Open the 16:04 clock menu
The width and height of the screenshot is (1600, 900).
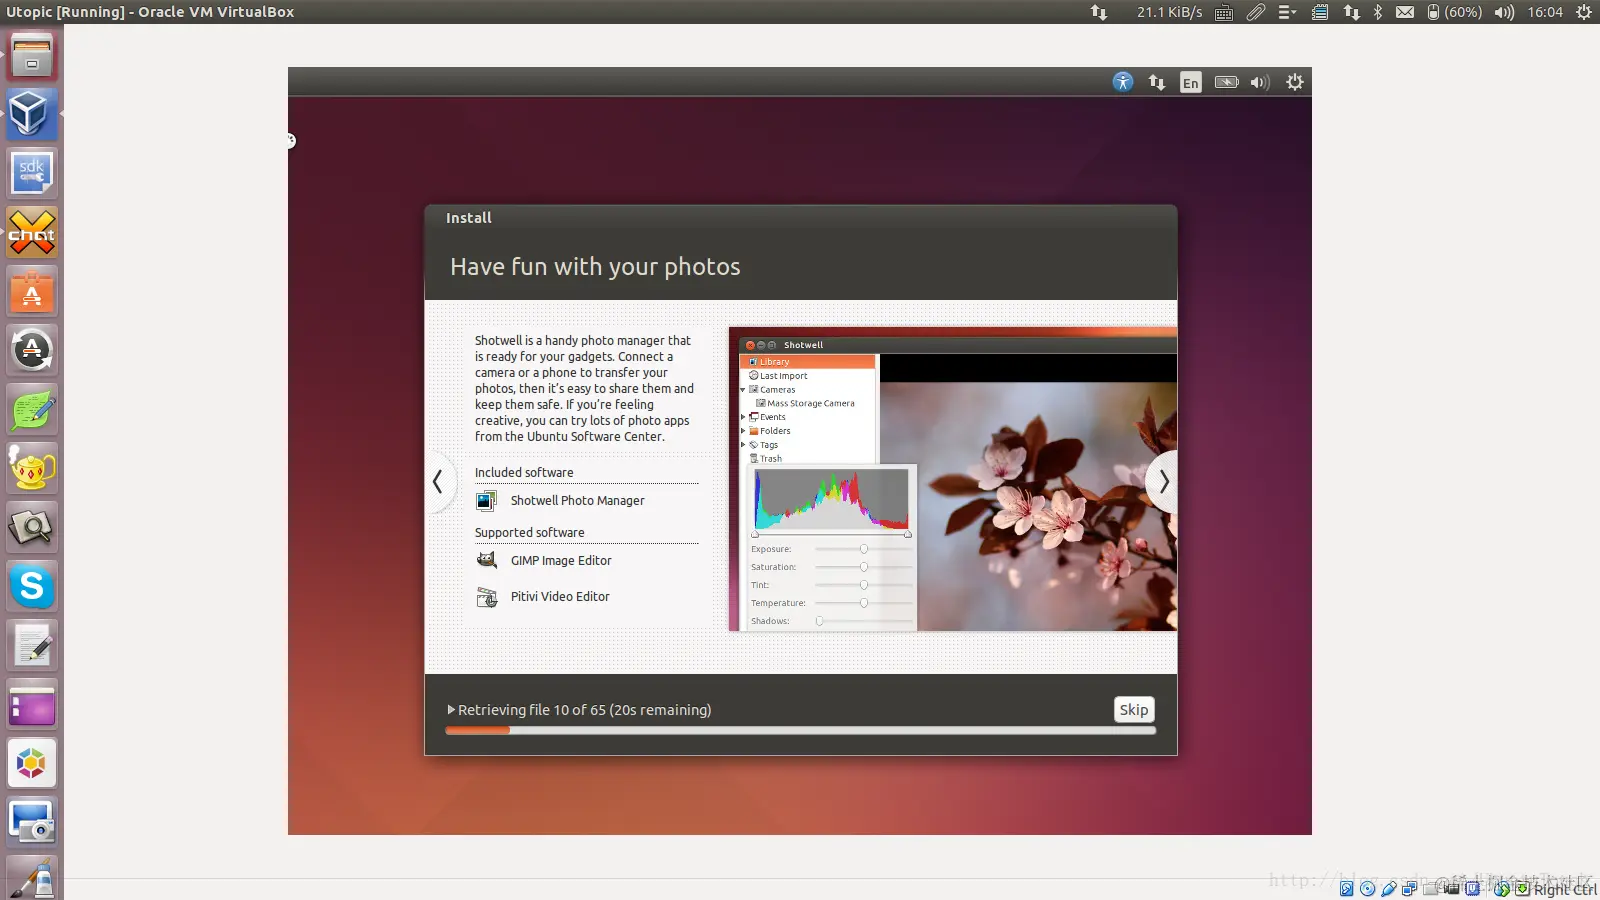(1545, 12)
